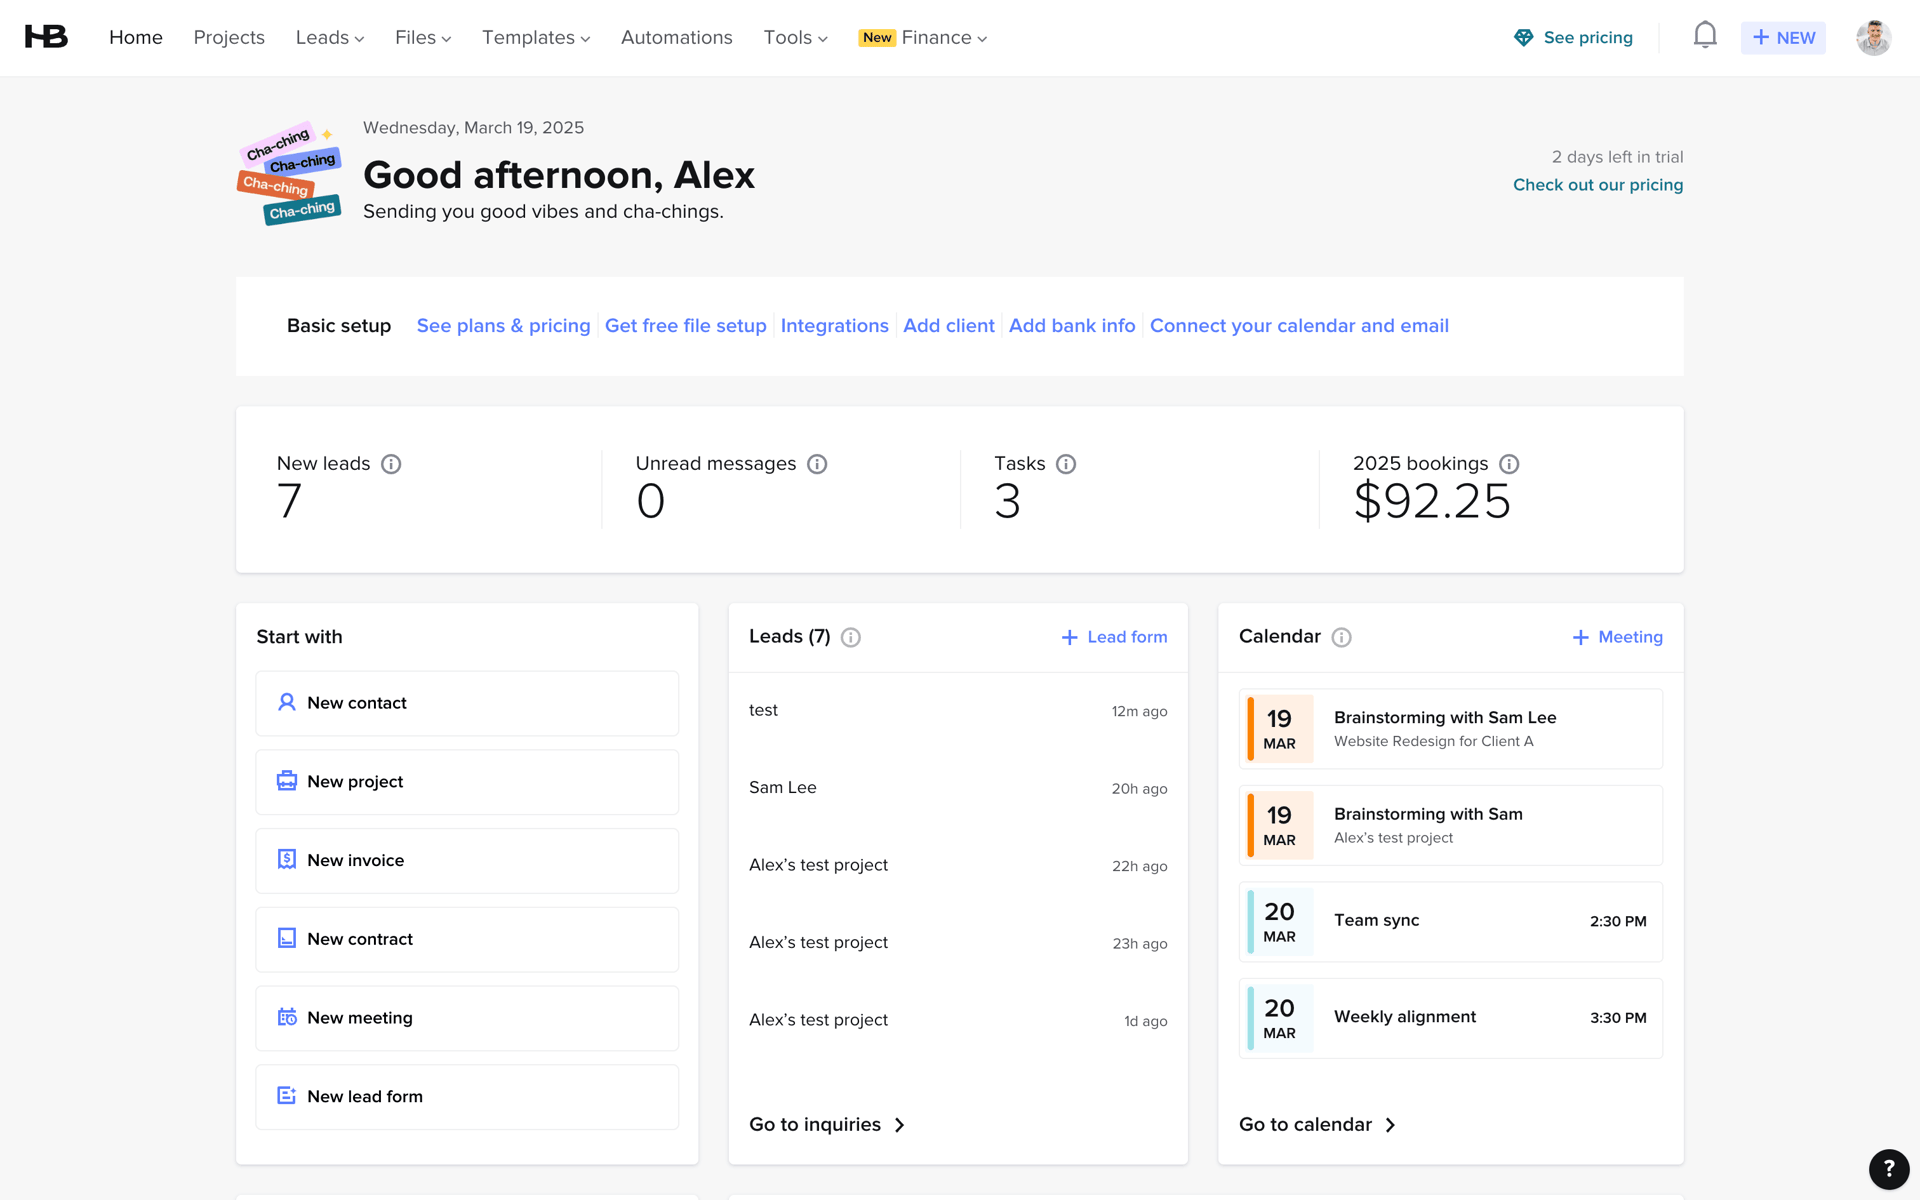Click See plans & pricing
1920x1200 pixels.
click(503, 326)
